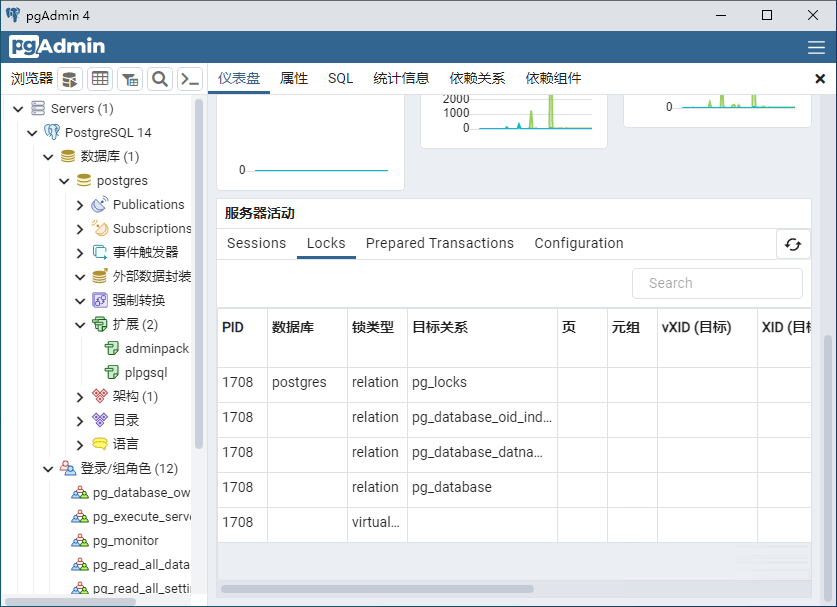This screenshot has width=837, height=607.
Task: Collapse the 扩展 (2) node
Action: (x=80, y=325)
